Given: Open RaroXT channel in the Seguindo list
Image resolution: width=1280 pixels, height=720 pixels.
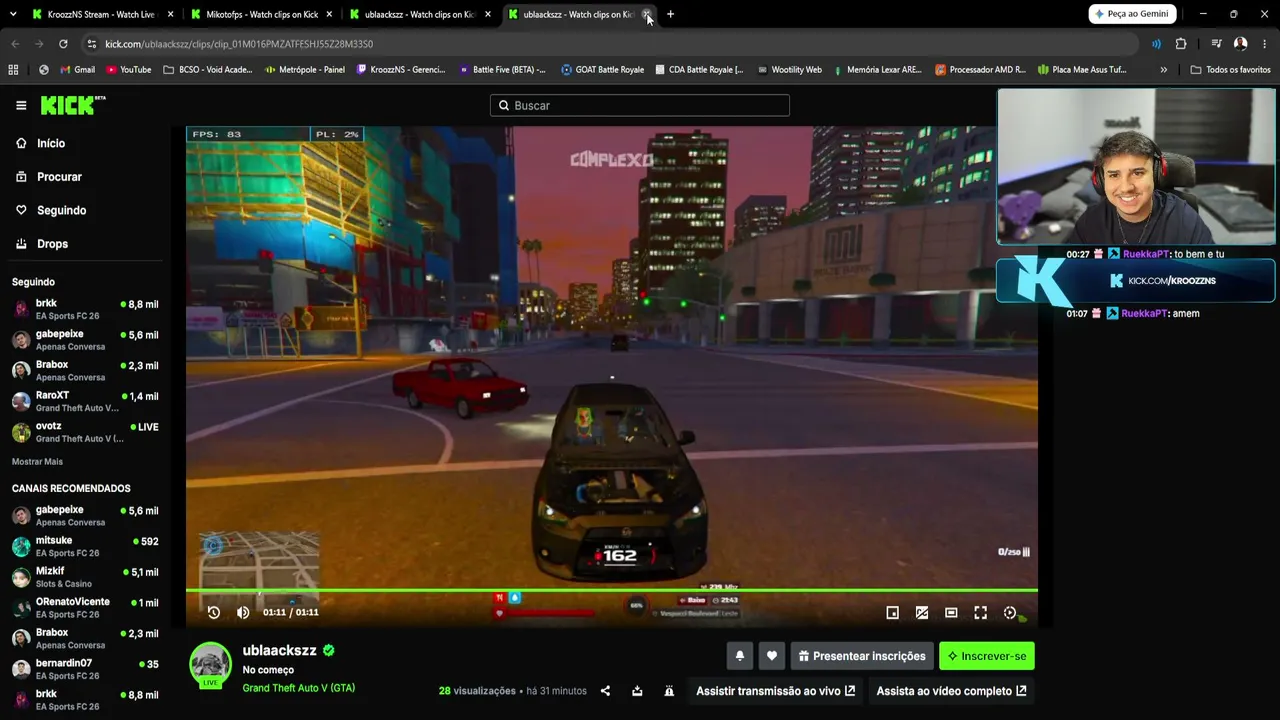Looking at the screenshot, I should pos(86,402).
